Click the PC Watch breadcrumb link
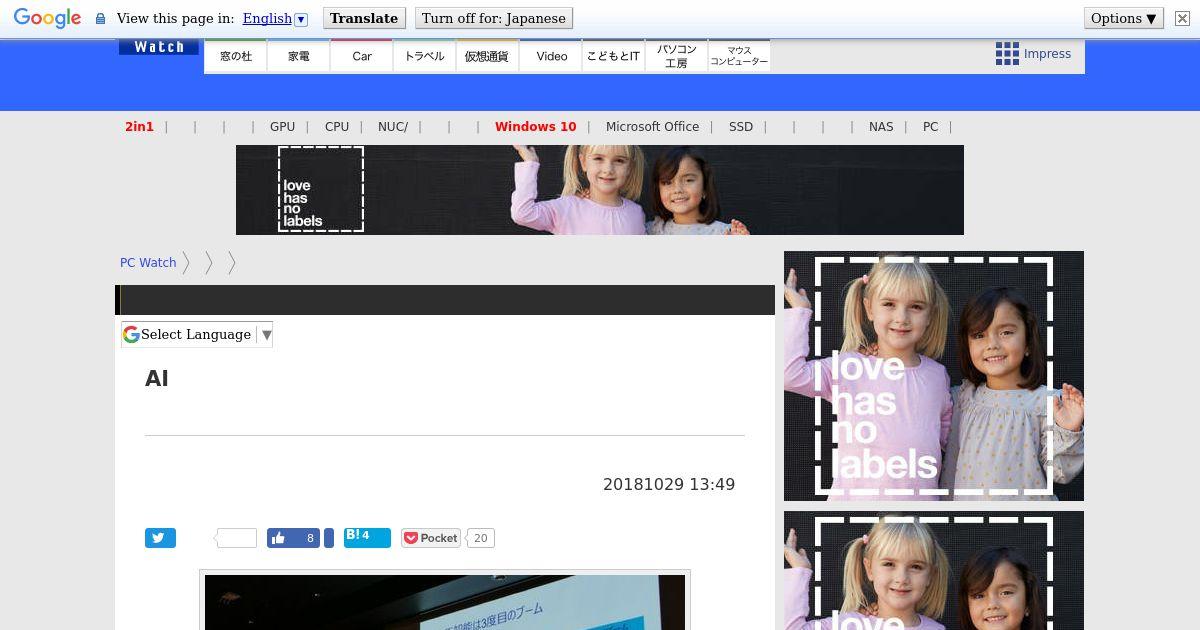 pos(148,263)
